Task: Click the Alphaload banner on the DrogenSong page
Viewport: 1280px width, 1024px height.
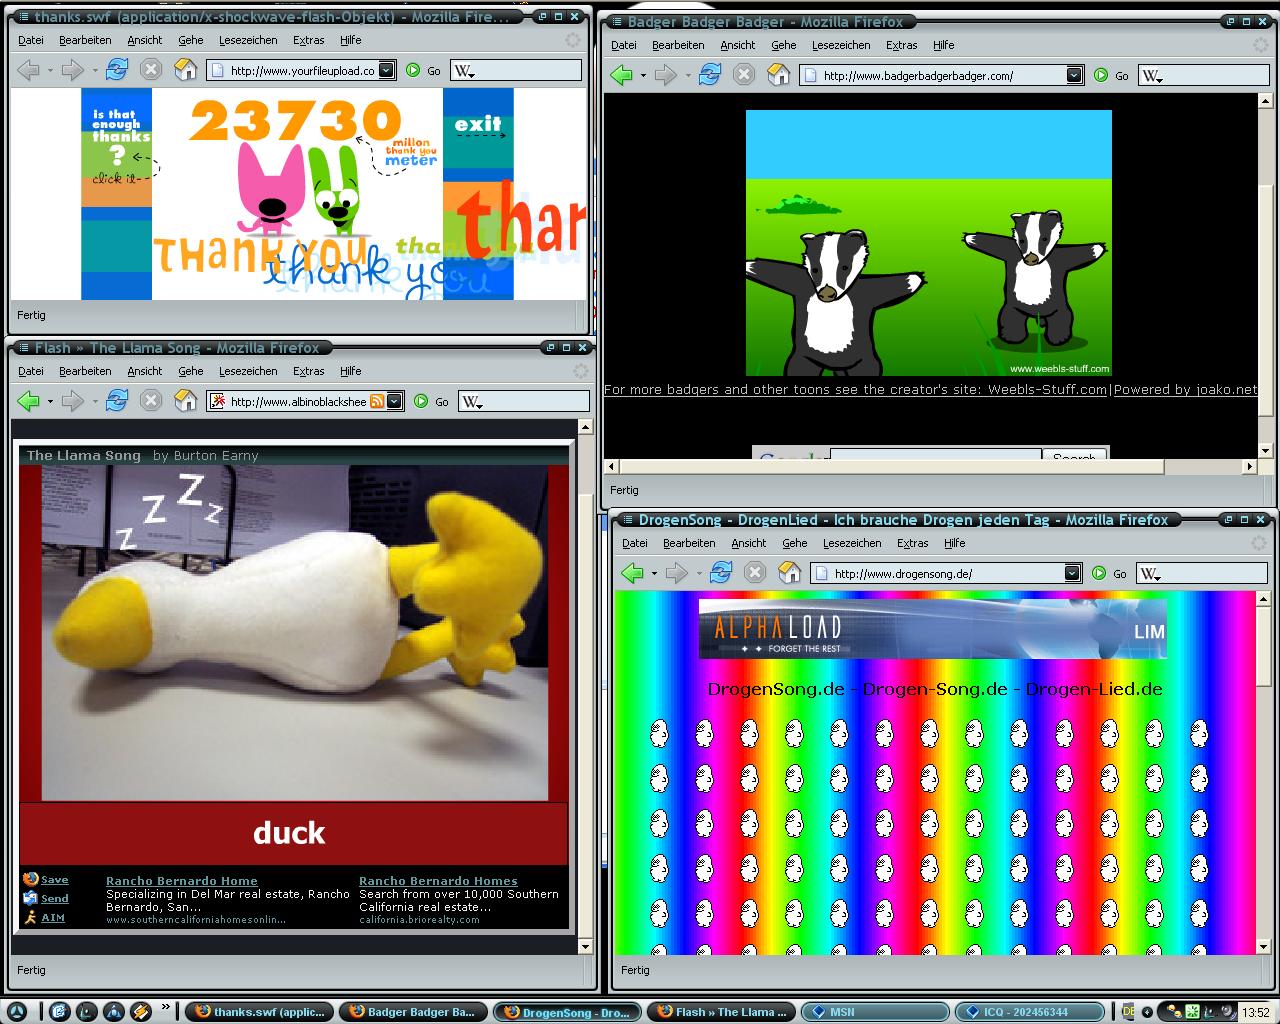Action: (x=932, y=629)
